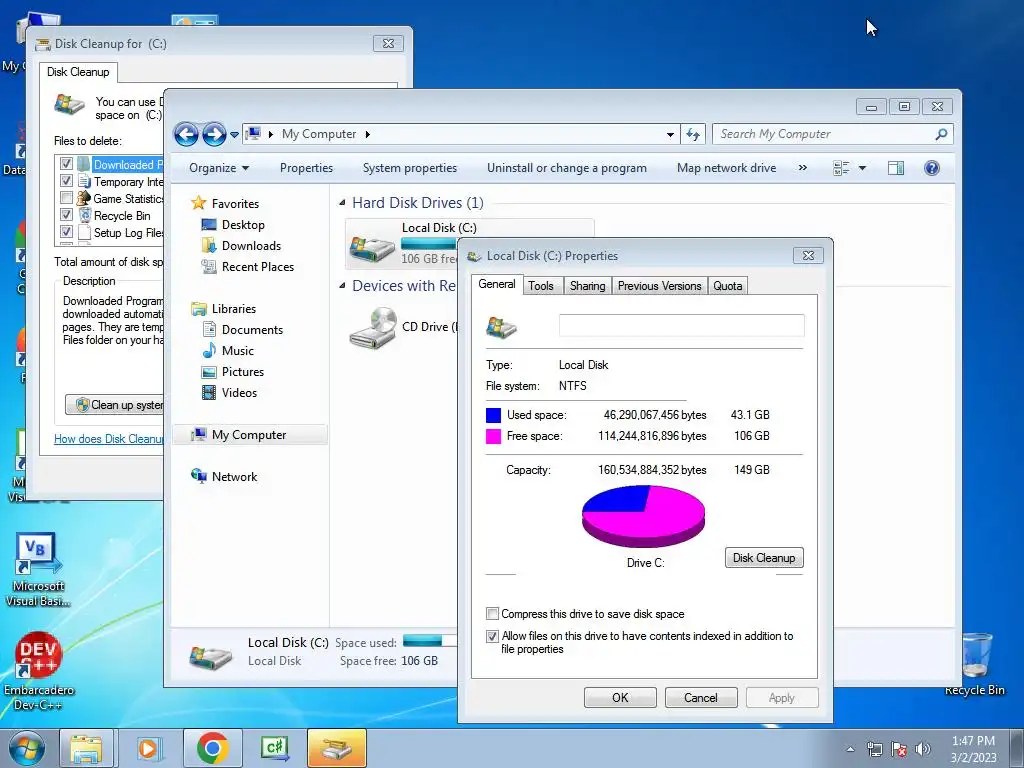Select the General tab in Properties
The height and width of the screenshot is (768, 1024).
point(496,284)
